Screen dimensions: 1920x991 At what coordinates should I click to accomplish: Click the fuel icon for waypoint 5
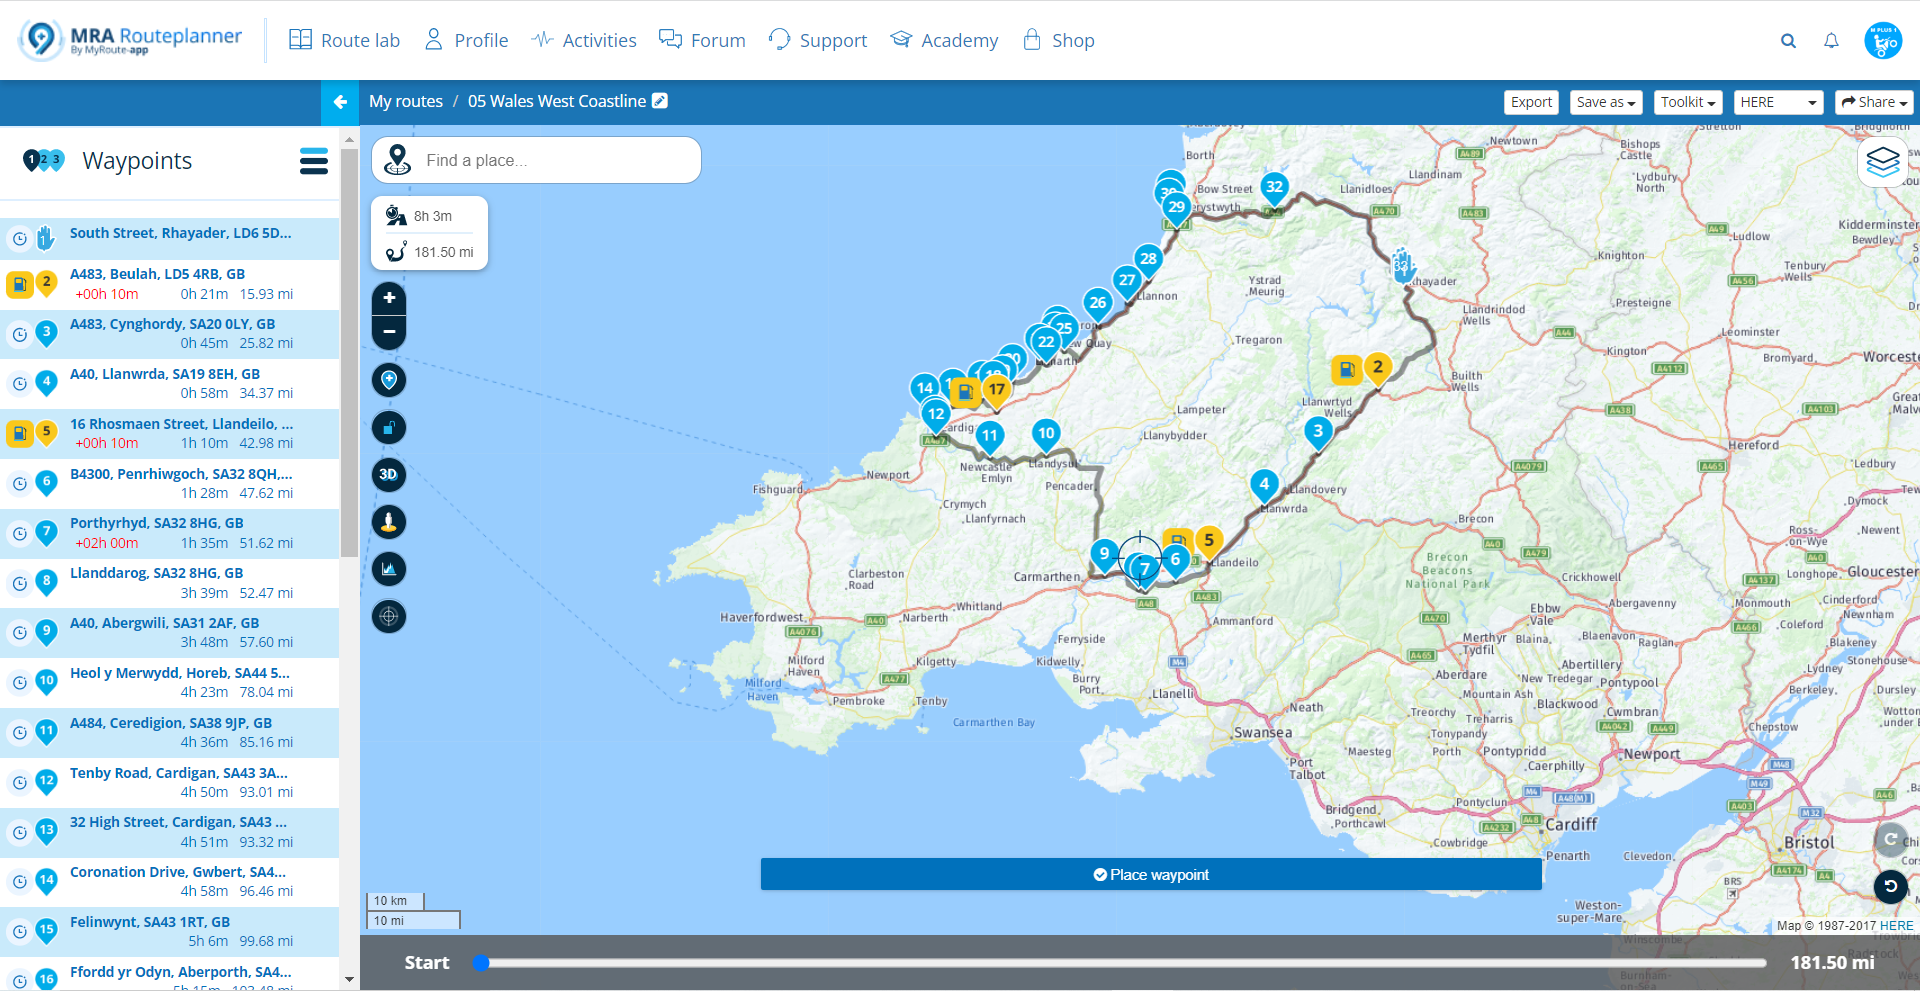[19, 434]
